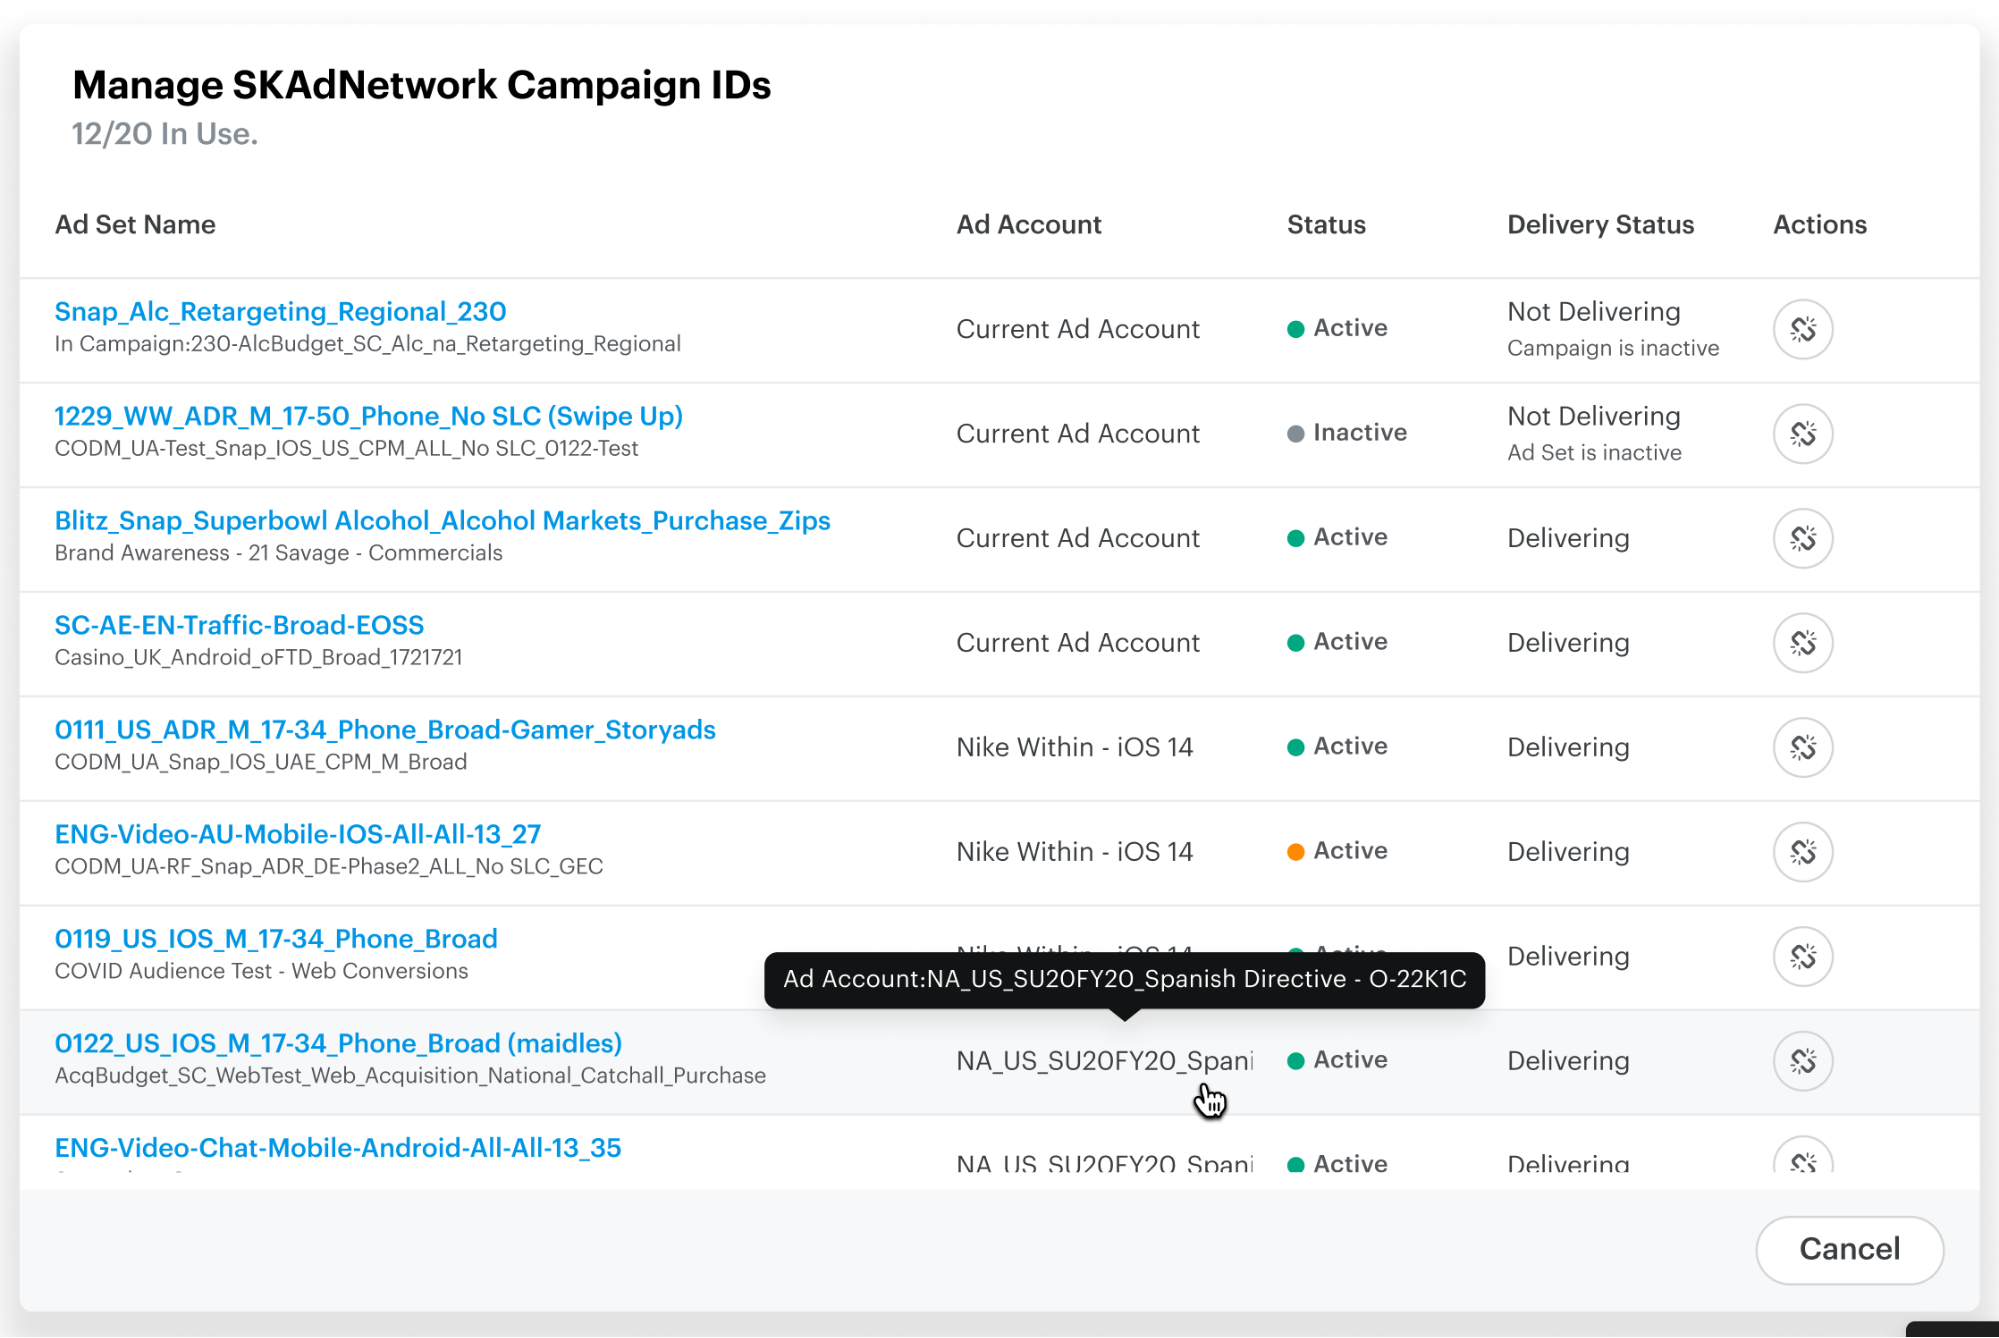This screenshot has height=1338, width=1999.
Task: Open ENG-Video-AU-Mobile-IOS-All-All-13_27 ad set
Action: 297,833
